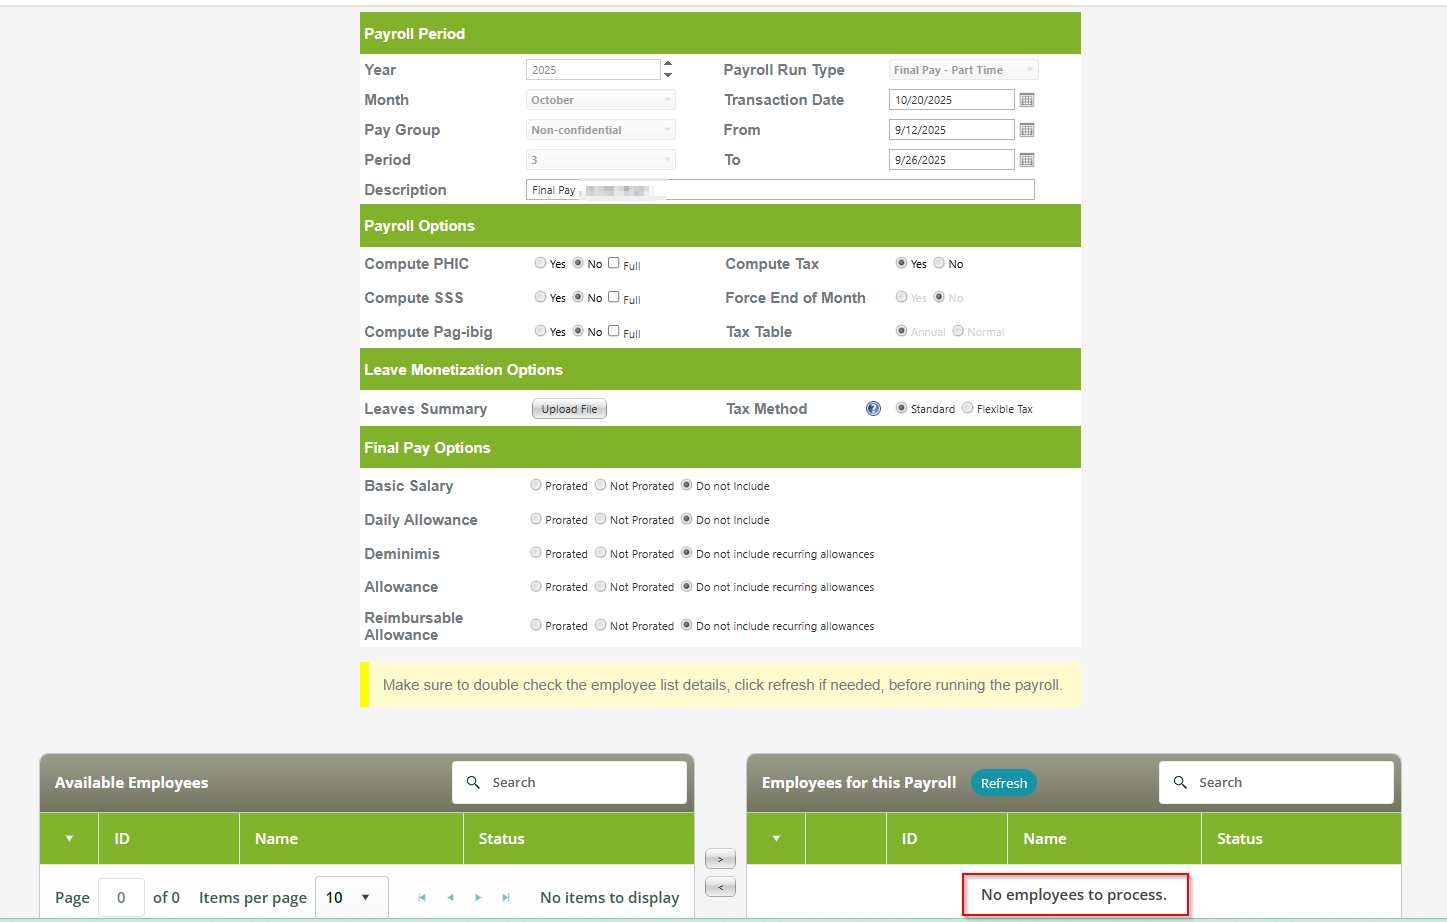
Task: Open the To date calendar icon
Action: (1026, 160)
